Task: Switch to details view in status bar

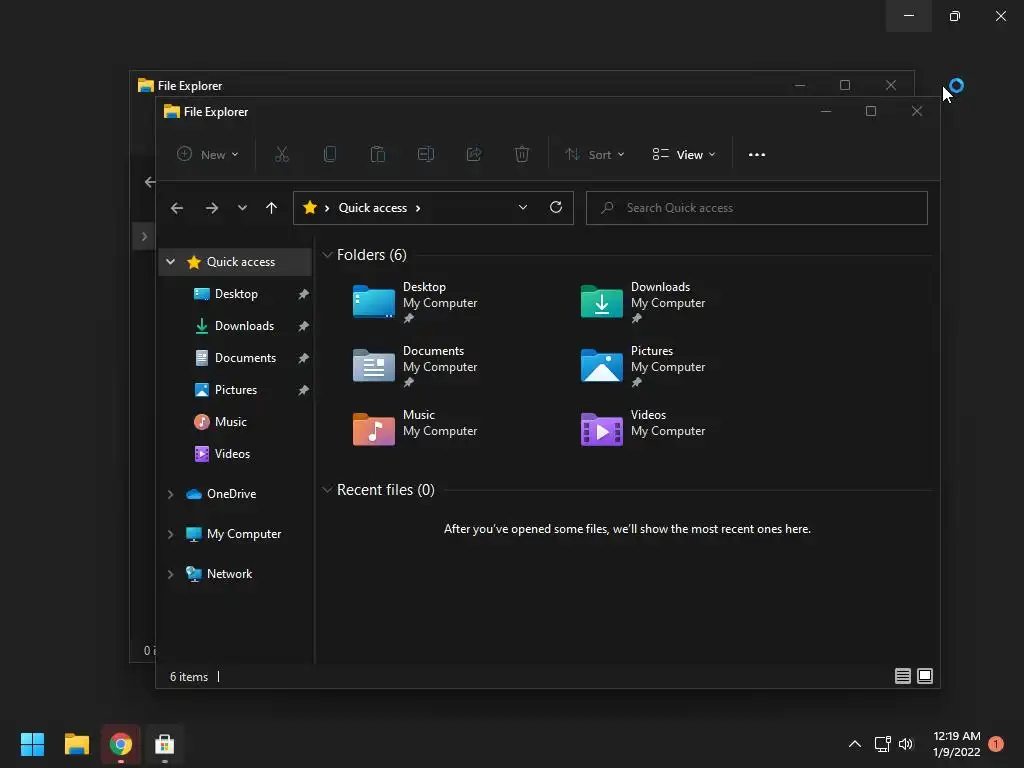Action: (x=903, y=676)
